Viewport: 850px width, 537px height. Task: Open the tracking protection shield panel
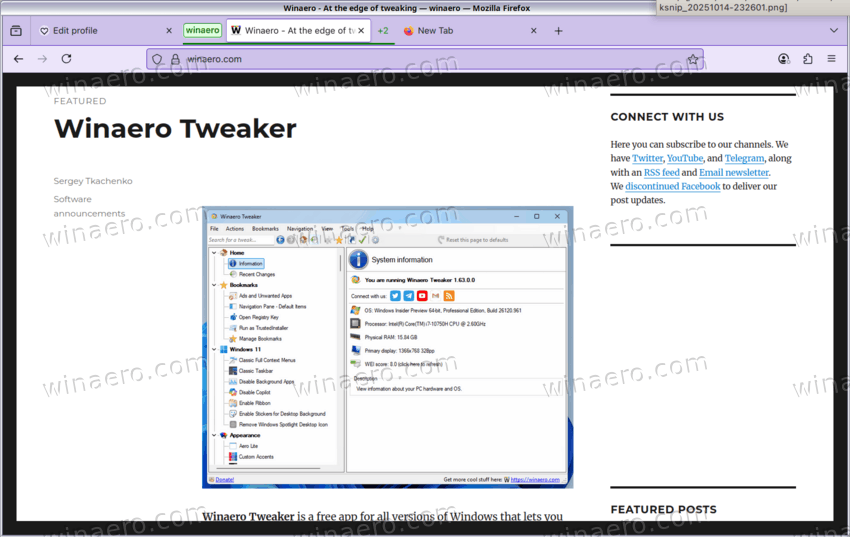click(x=157, y=59)
